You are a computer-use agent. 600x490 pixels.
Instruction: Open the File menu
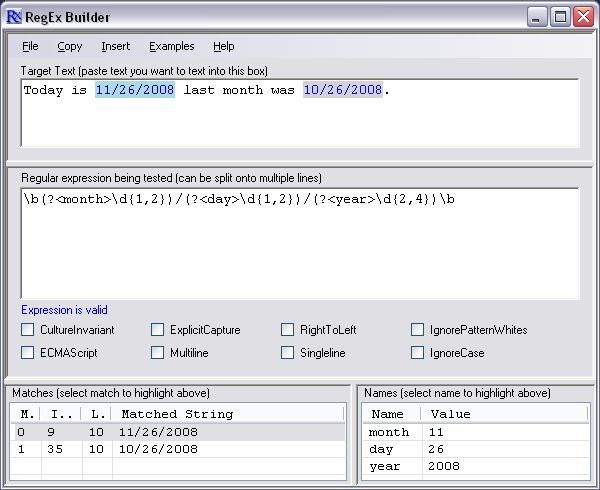point(30,46)
